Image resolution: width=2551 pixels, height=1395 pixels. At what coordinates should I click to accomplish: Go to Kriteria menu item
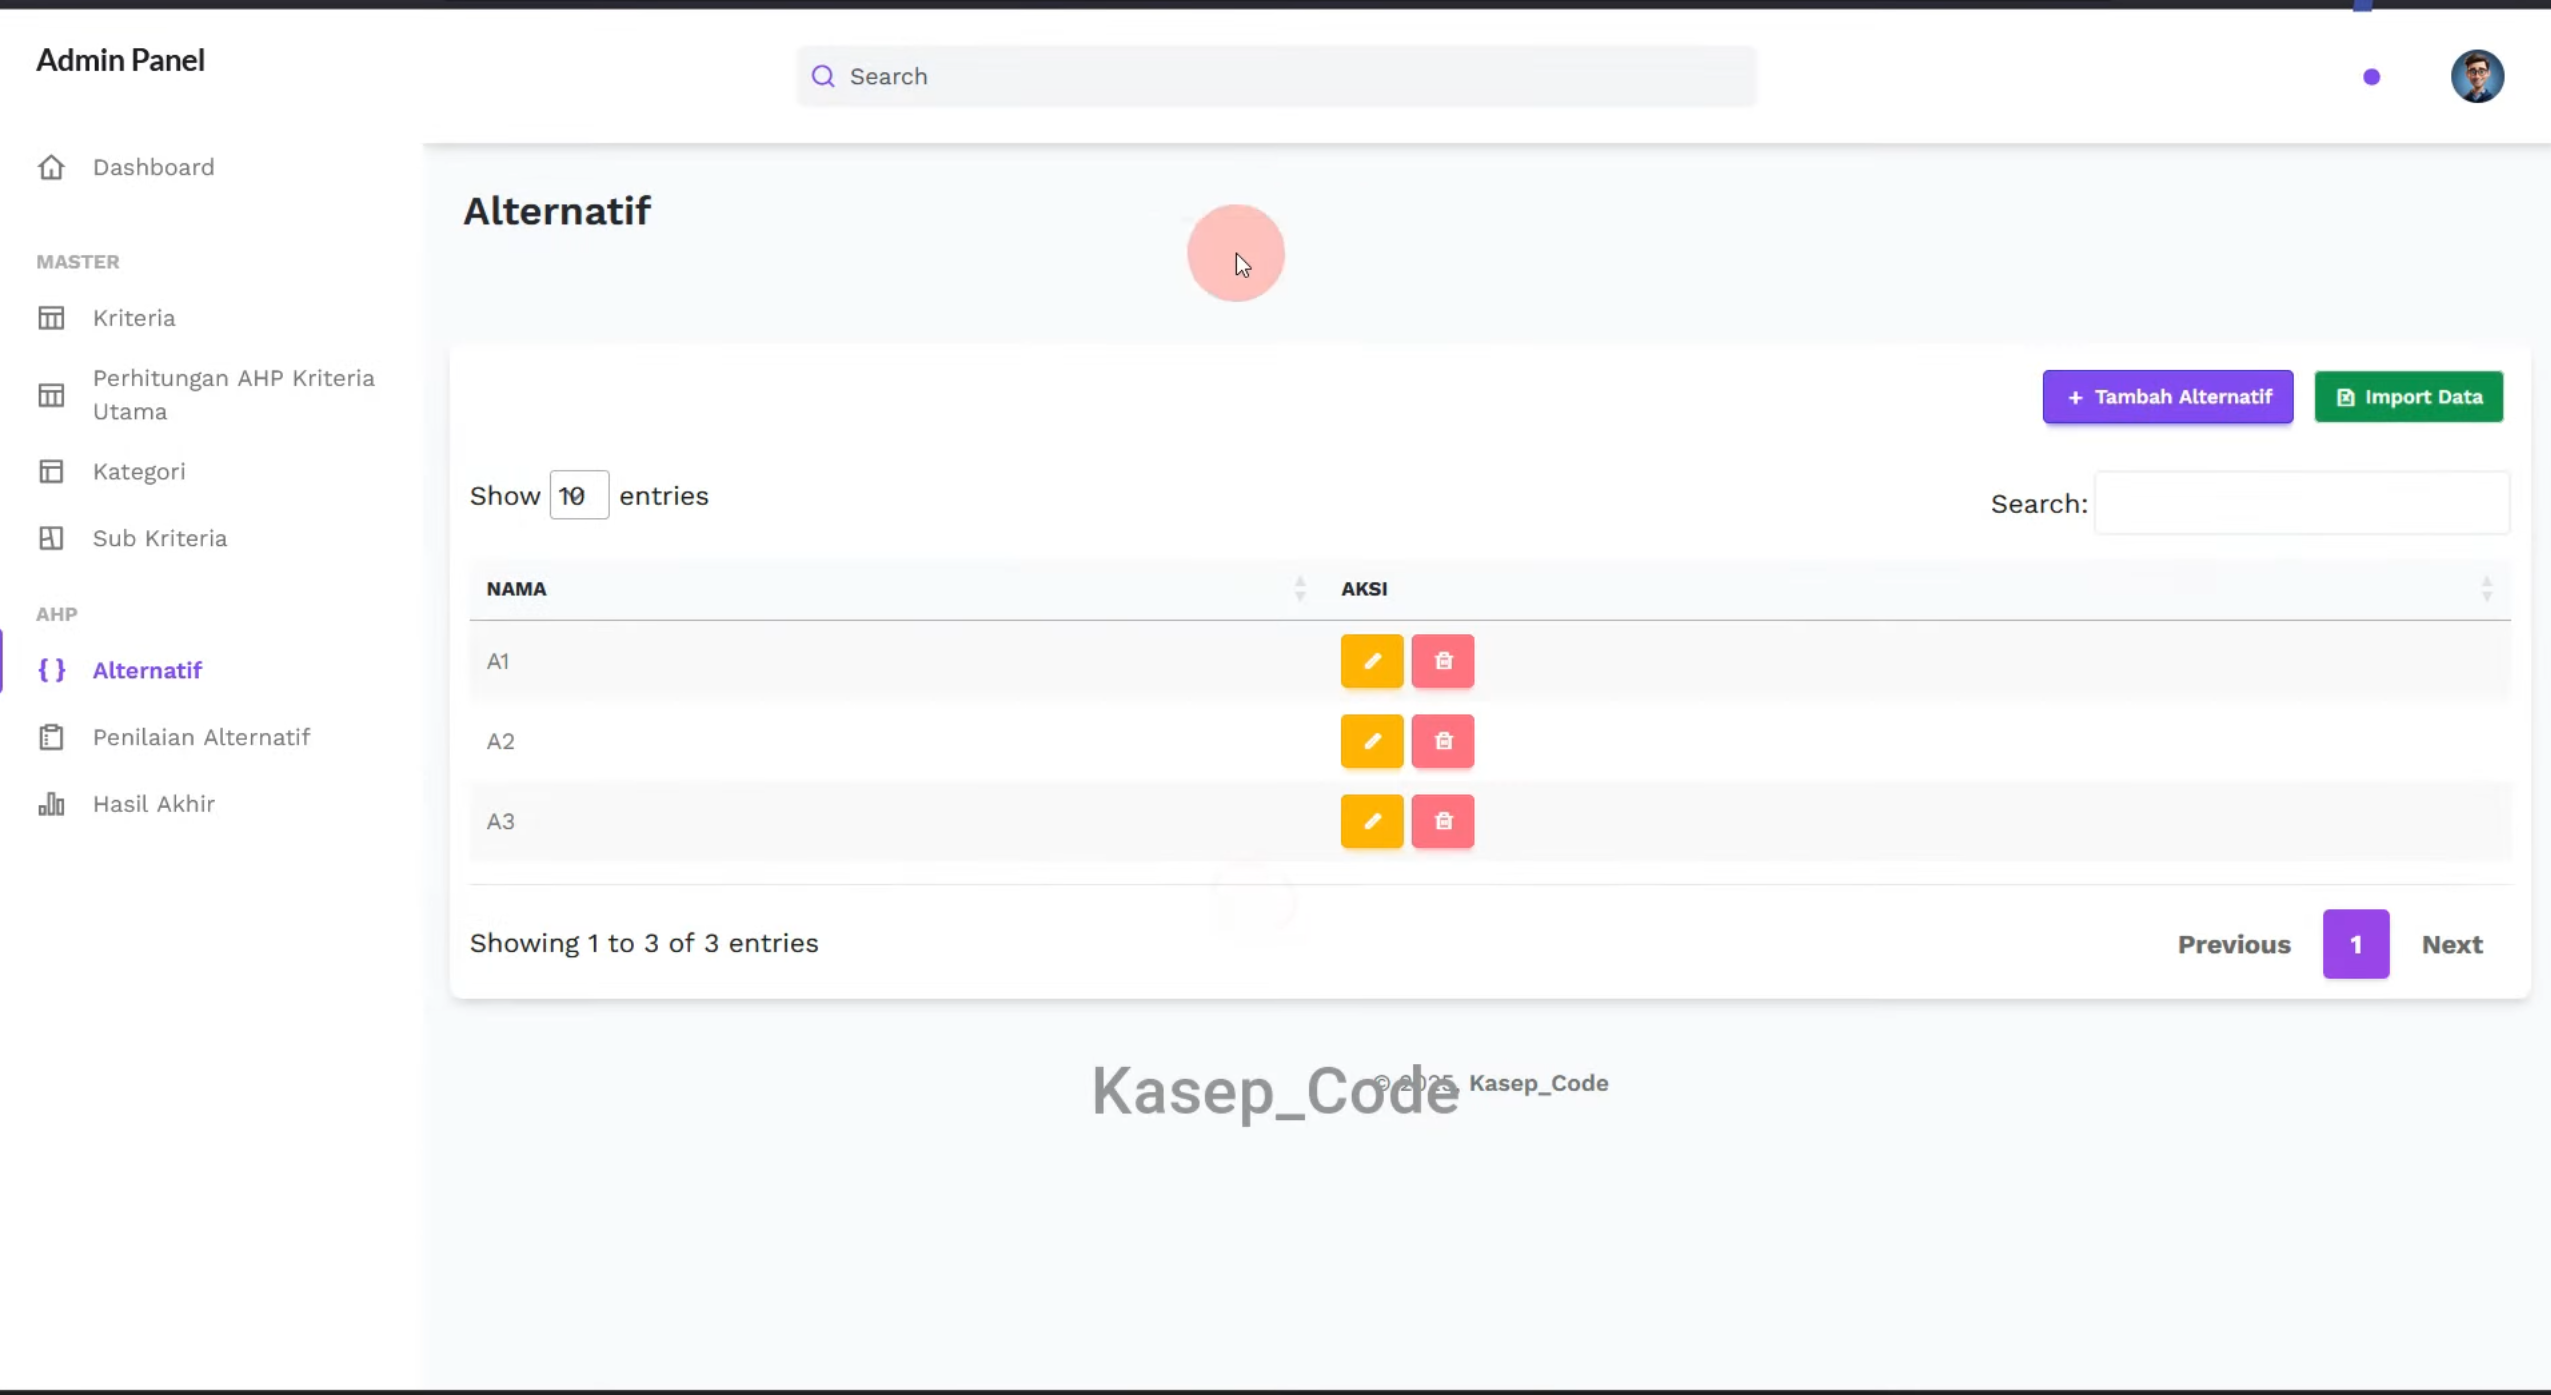pyautogui.click(x=134, y=318)
